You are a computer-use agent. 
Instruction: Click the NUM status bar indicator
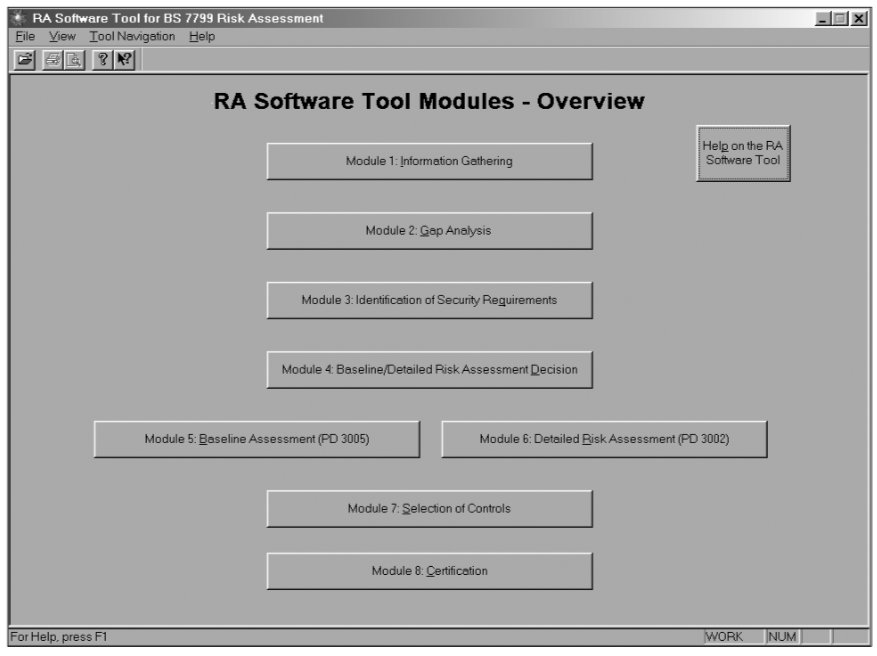tap(782, 637)
